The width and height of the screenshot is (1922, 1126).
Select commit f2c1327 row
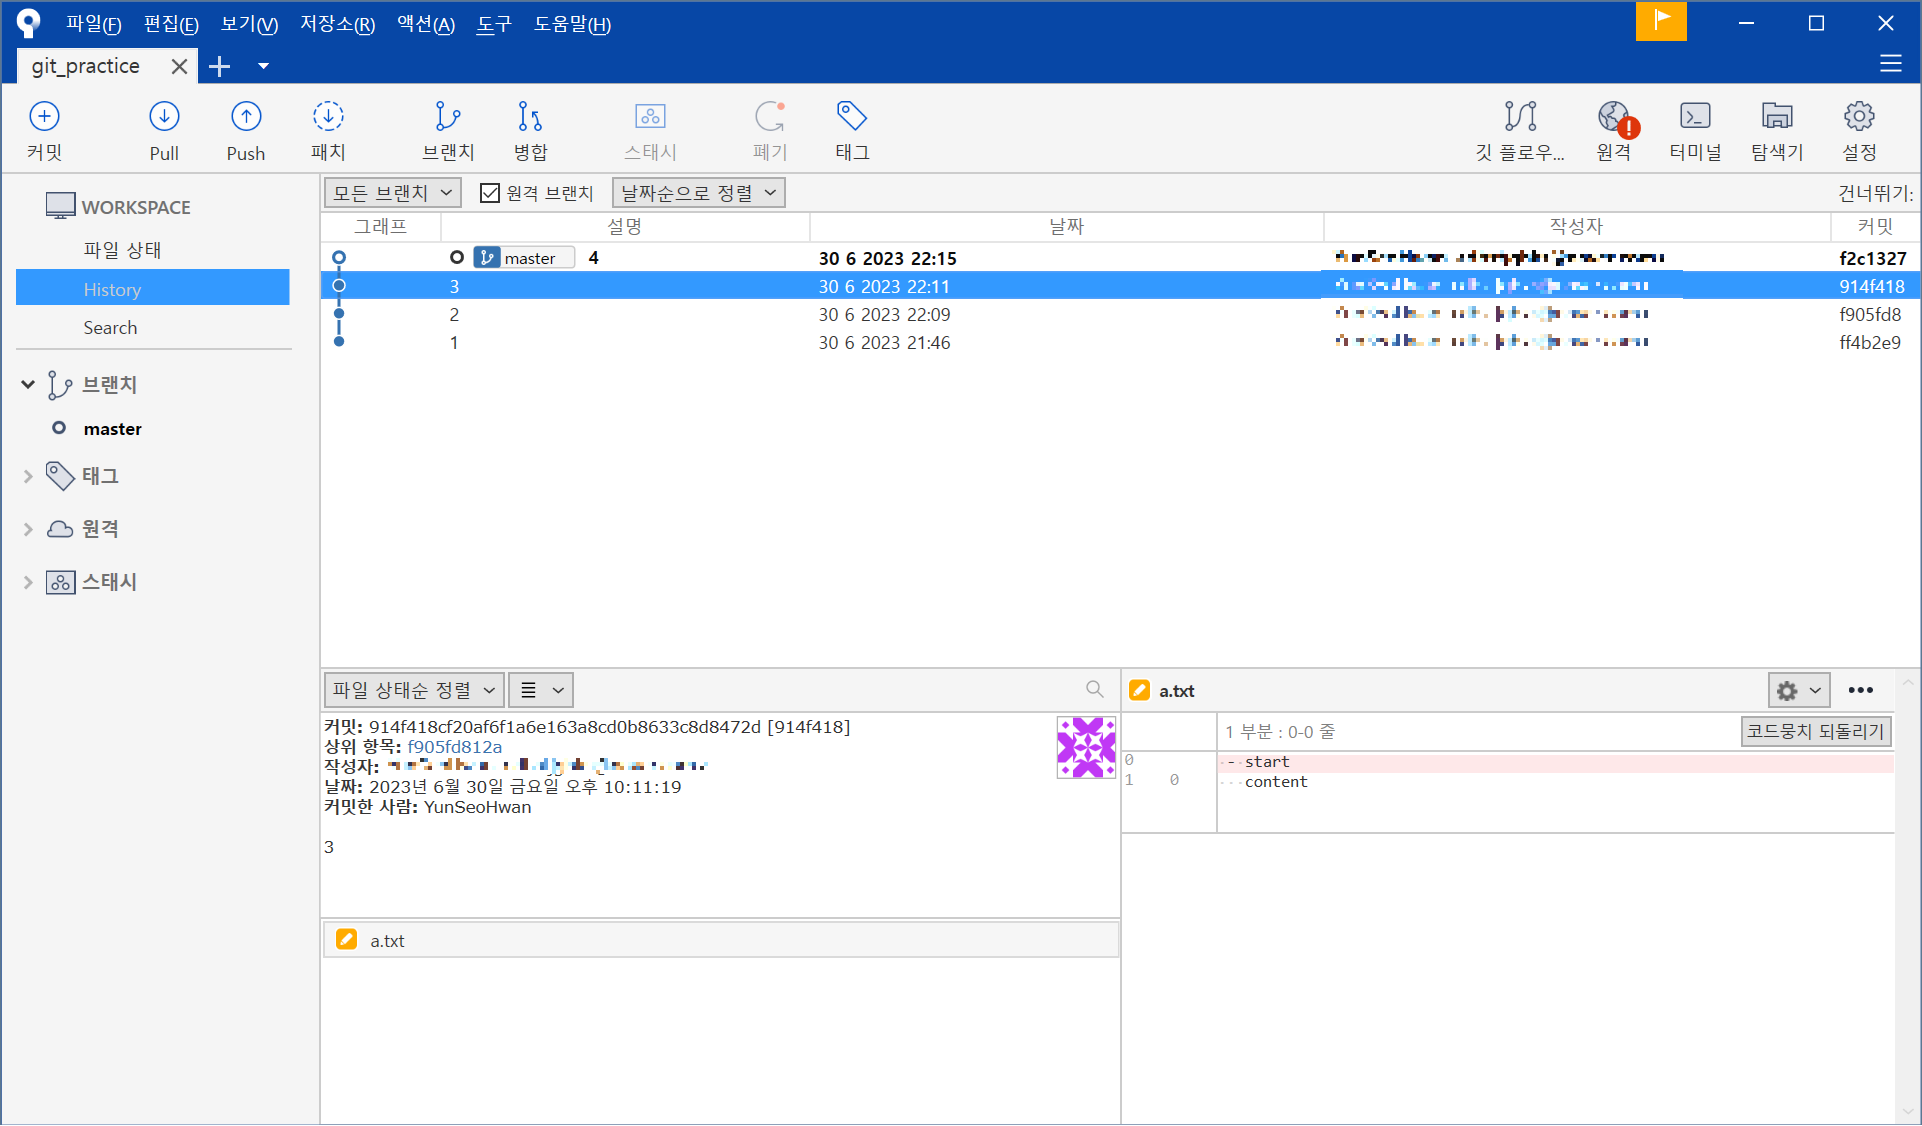[x=1120, y=258]
